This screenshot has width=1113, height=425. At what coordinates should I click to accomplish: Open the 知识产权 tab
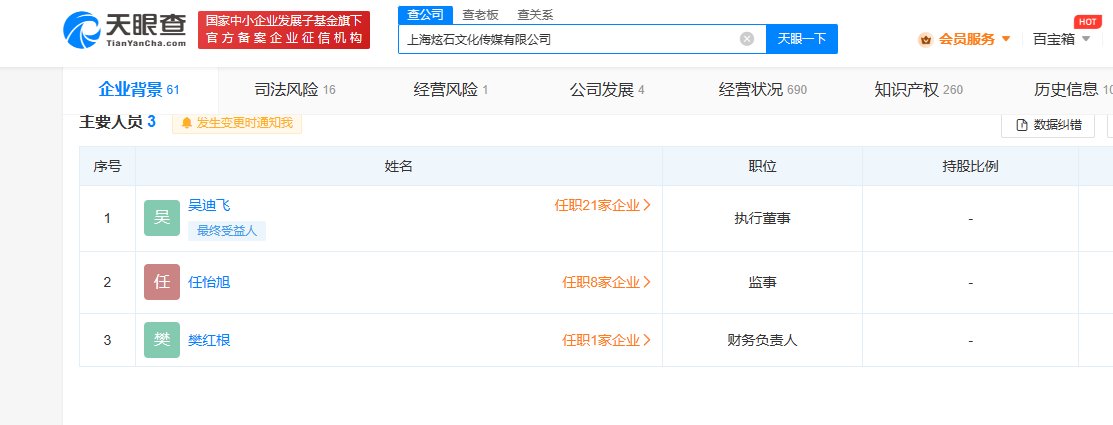(919, 90)
